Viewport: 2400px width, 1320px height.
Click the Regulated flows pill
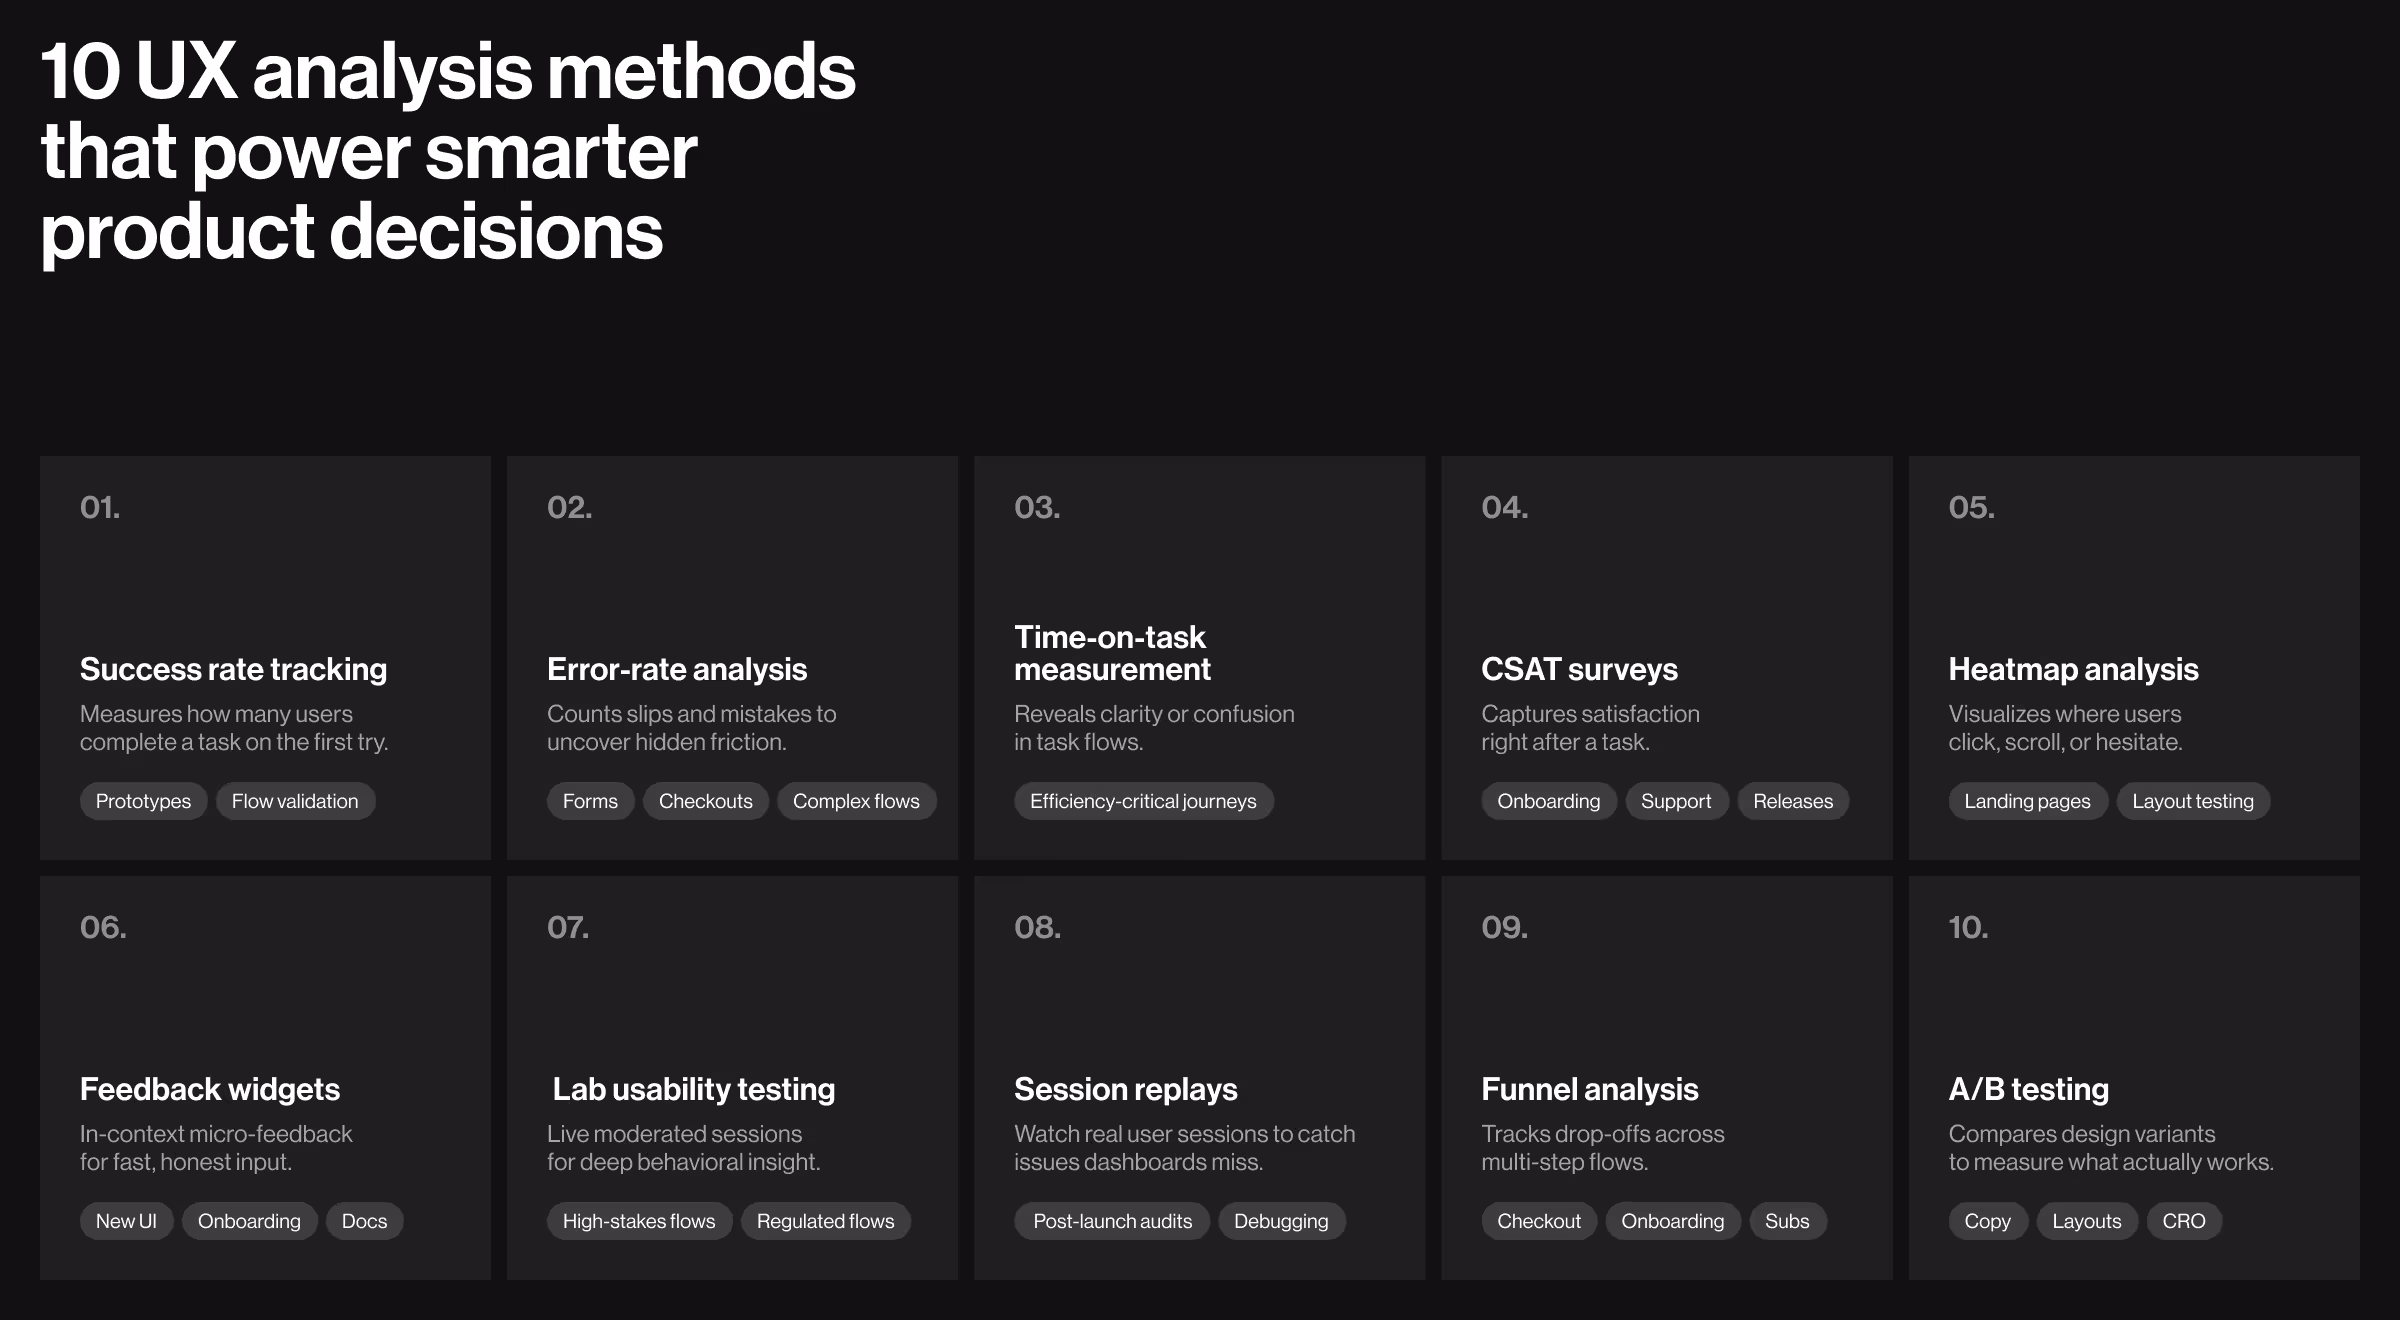(826, 1221)
